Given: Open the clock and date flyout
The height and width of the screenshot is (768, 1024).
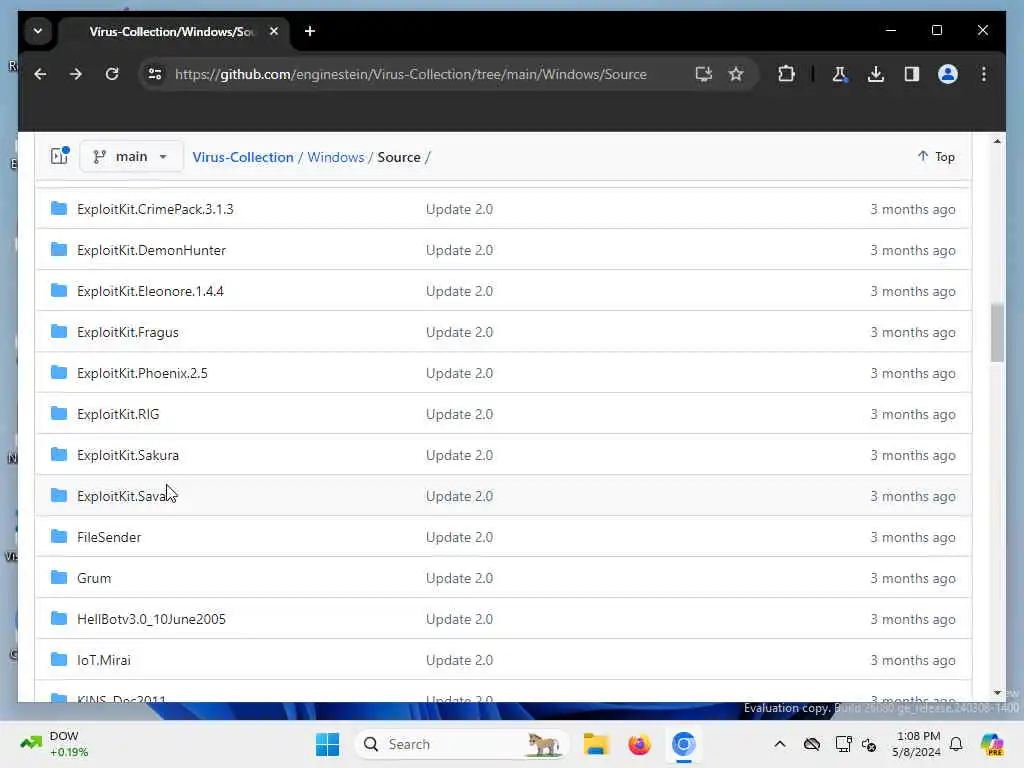Looking at the screenshot, I should click(917, 744).
